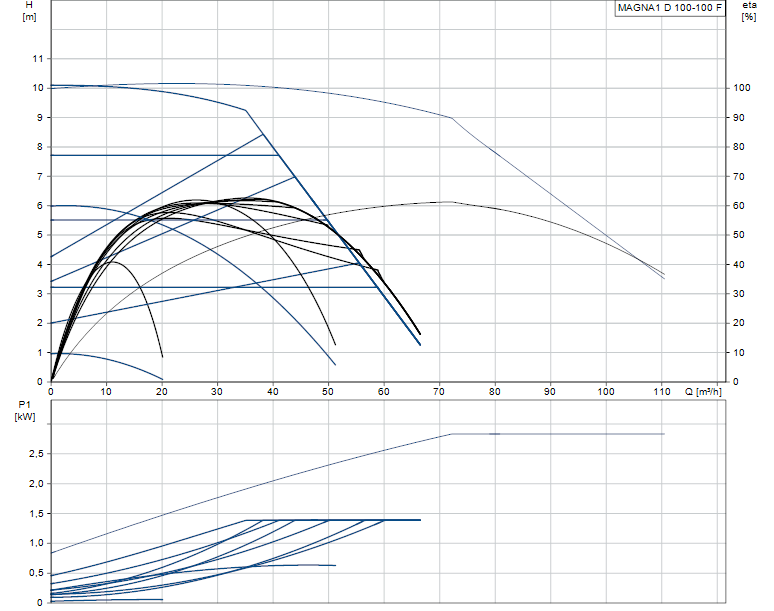Select the 1,5 tick on the P1 axis
774x611 pixels.
coord(37,514)
